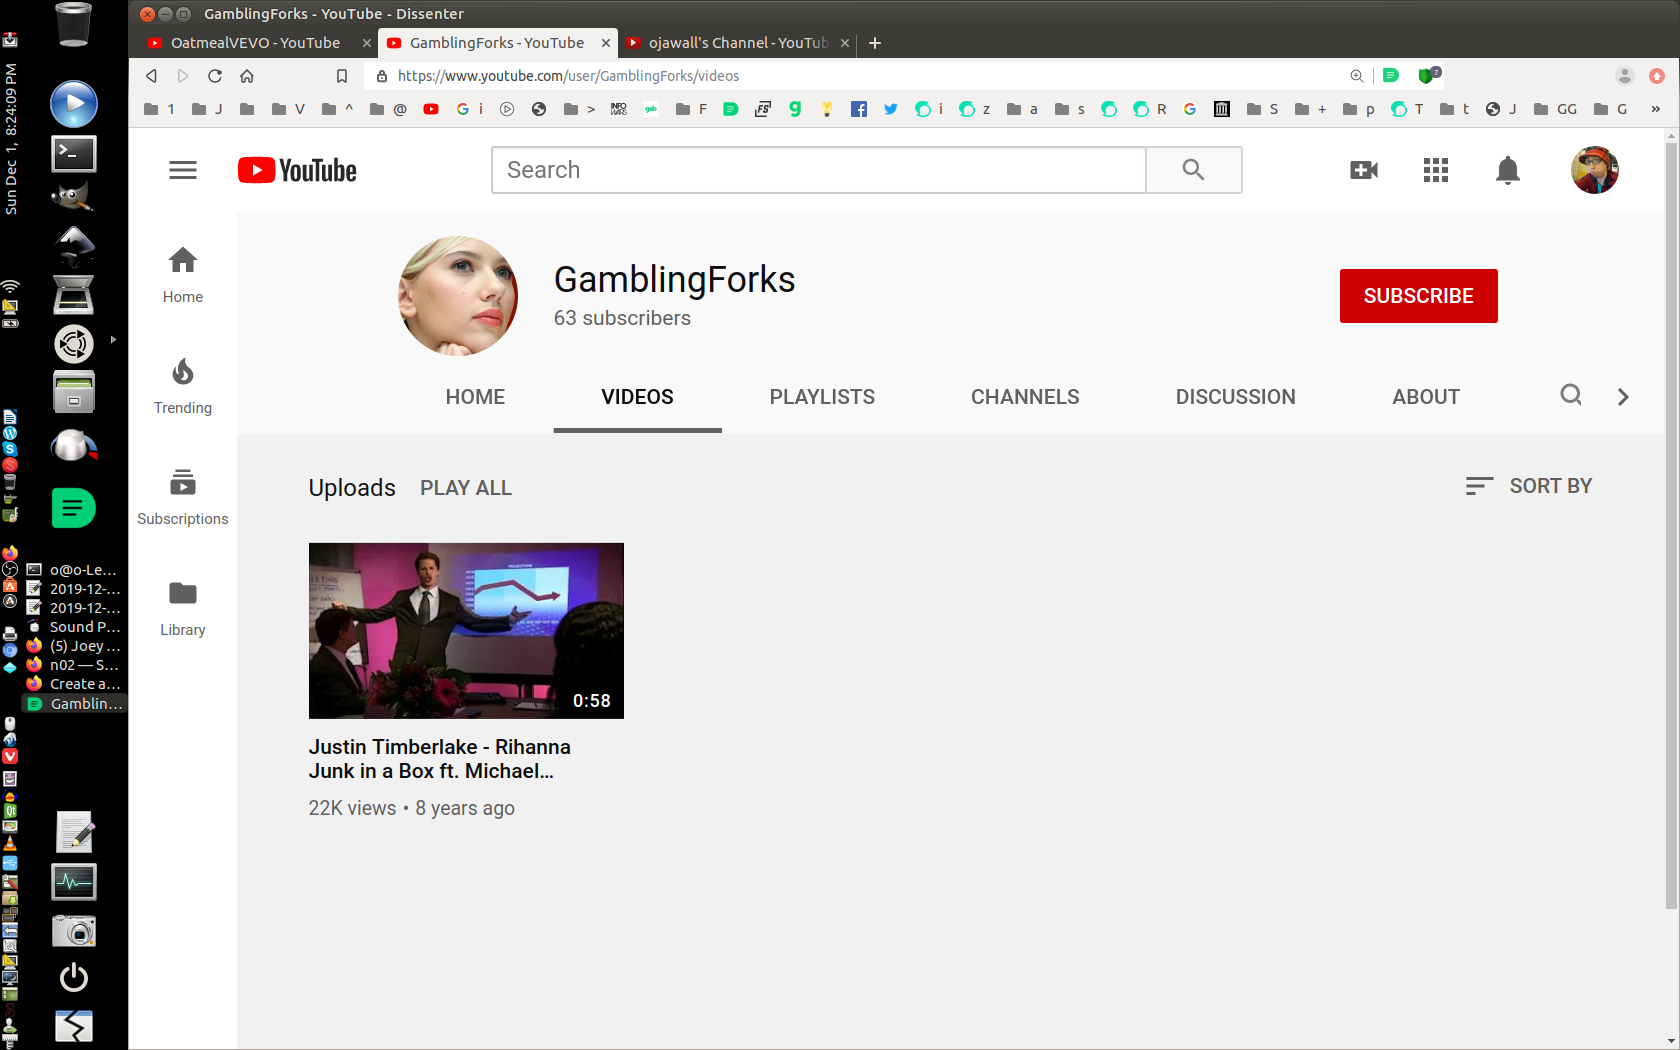The image size is (1680, 1050).
Task: Open the system monitor dock icon
Action: click(74, 881)
